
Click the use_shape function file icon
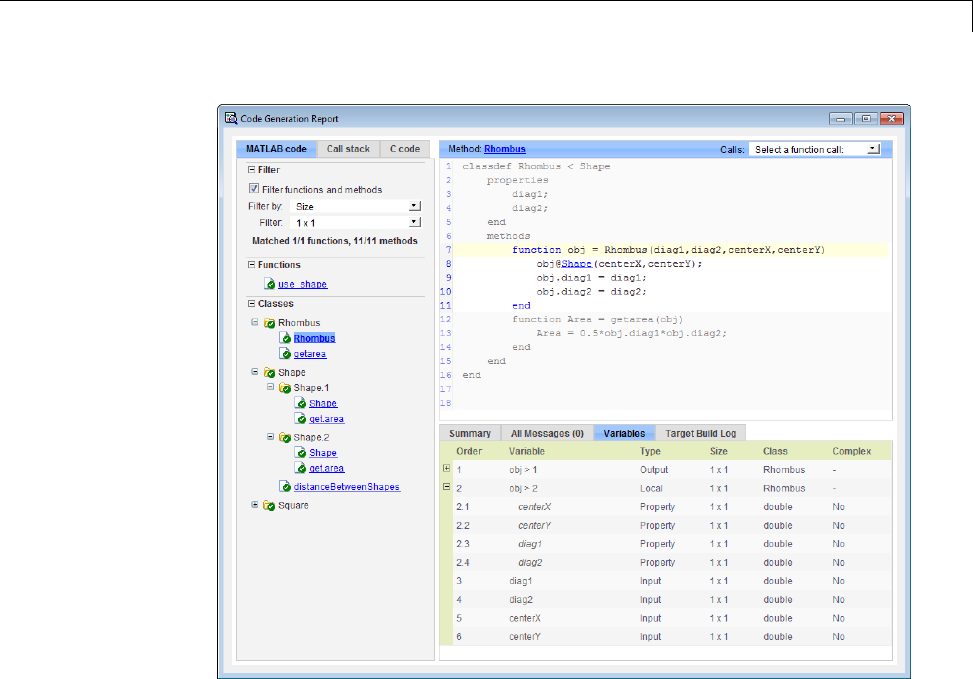[271, 284]
